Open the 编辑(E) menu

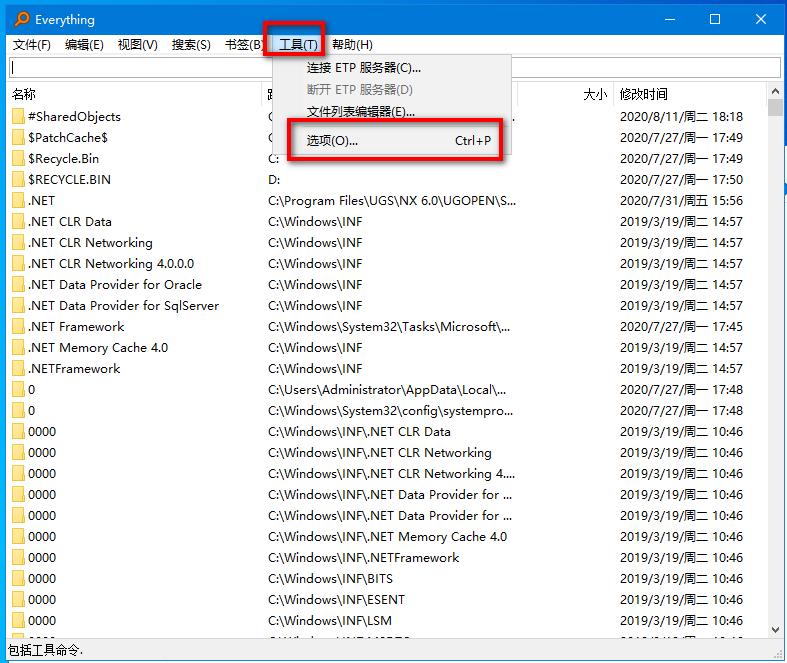(x=84, y=45)
